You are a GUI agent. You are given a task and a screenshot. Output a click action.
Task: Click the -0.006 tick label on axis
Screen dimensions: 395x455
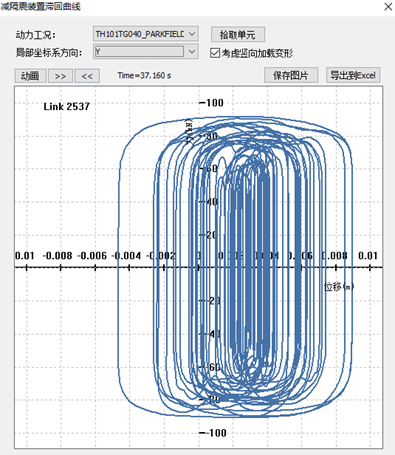(92, 256)
